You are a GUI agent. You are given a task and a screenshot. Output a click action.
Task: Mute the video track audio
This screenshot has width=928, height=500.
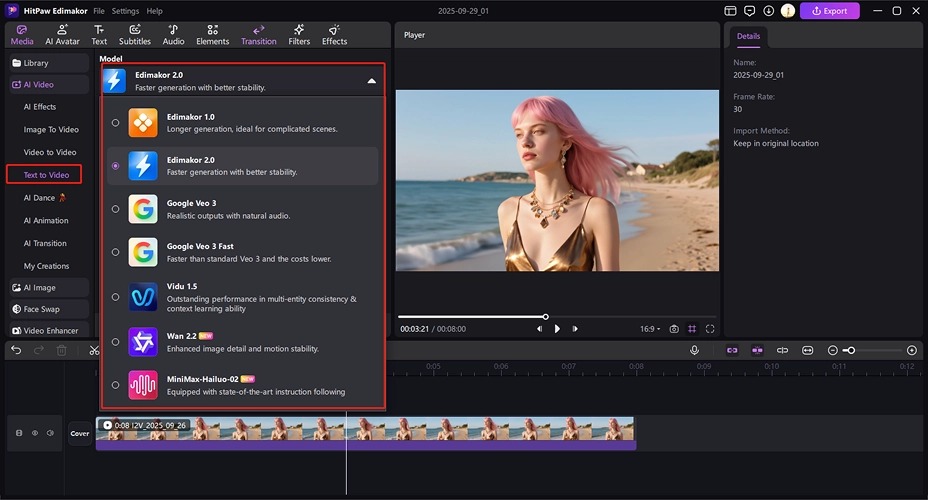click(x=50, y=433)
